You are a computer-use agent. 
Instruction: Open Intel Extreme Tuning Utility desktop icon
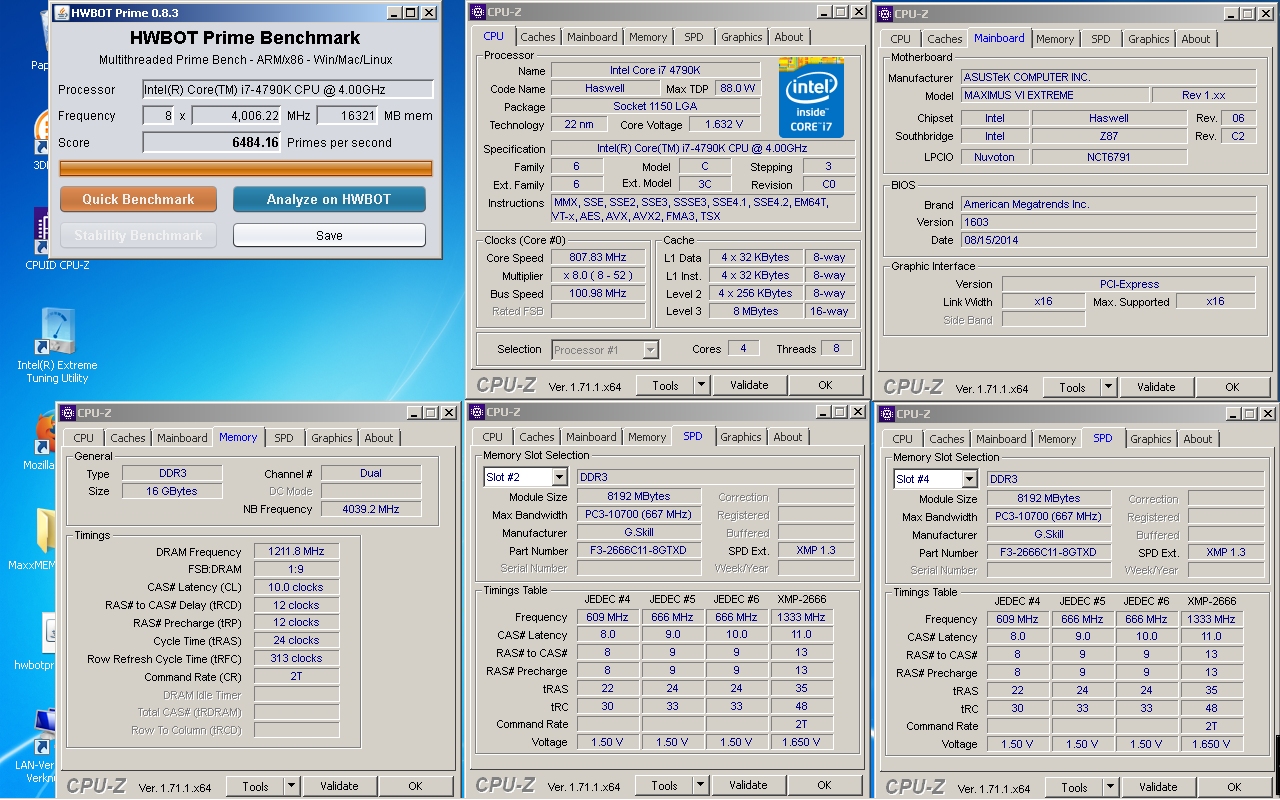point(57,346)
